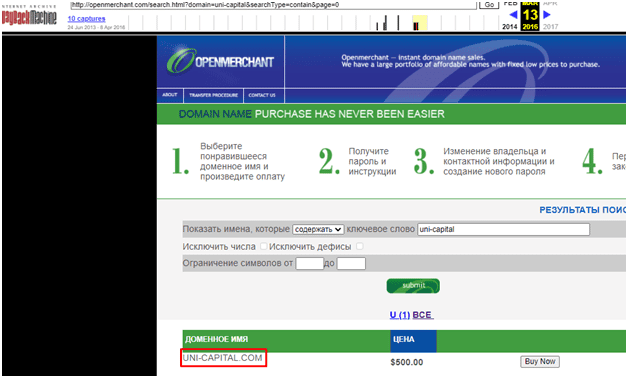Expand the содержать search type dropdown
This screenshot has height=378, width=628.
[318, 229]
